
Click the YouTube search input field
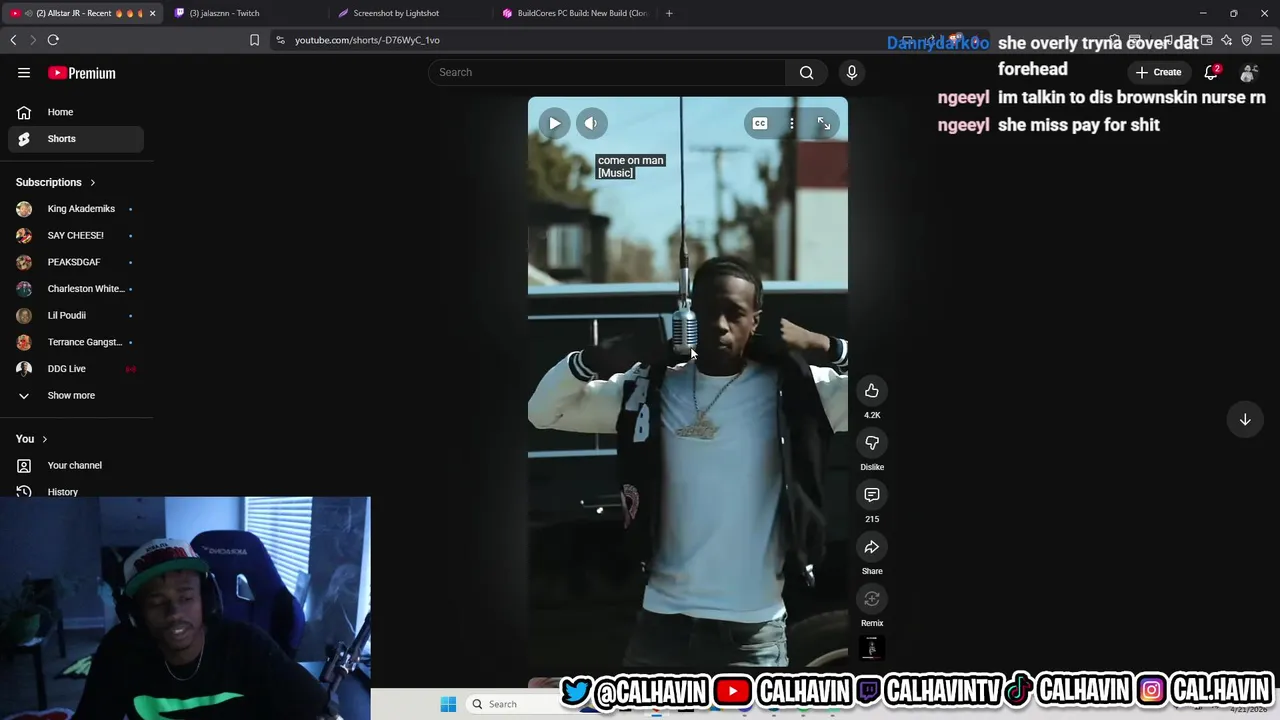pyautogui.click(x=607, y=72)
